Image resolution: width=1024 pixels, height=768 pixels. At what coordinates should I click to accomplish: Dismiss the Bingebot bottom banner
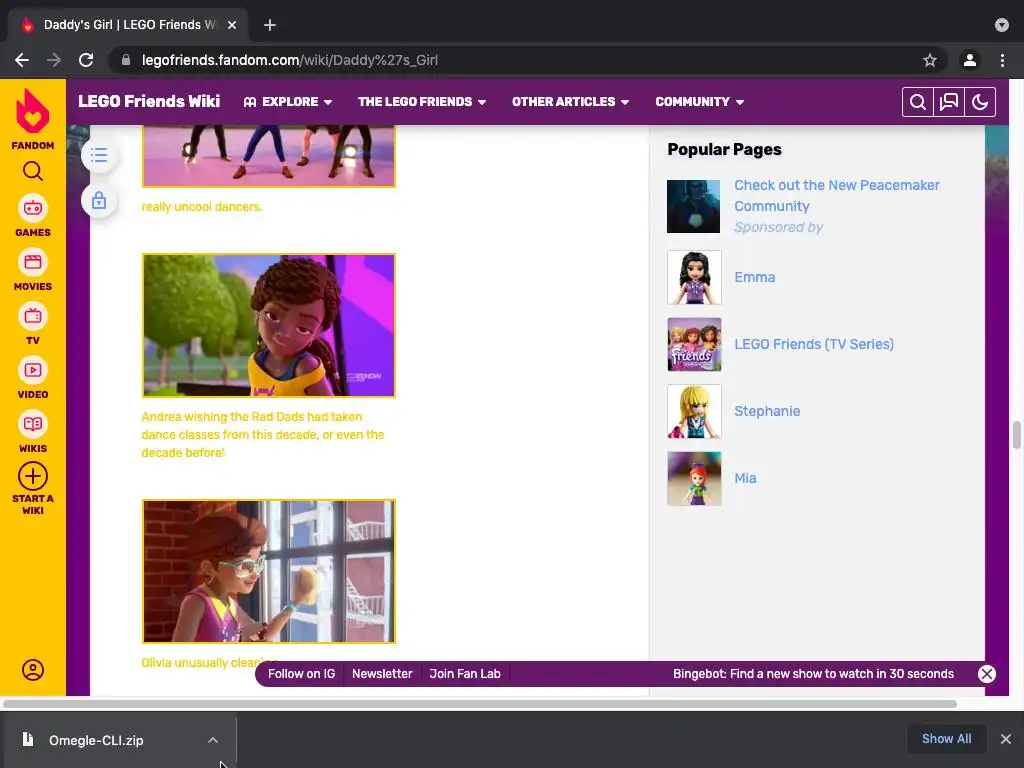(x=987, y=674)
